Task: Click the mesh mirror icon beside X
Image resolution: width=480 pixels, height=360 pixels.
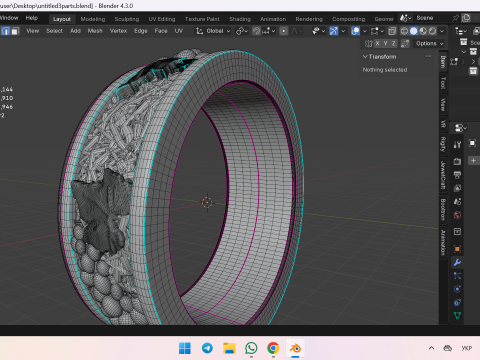Action: [369, 44]
